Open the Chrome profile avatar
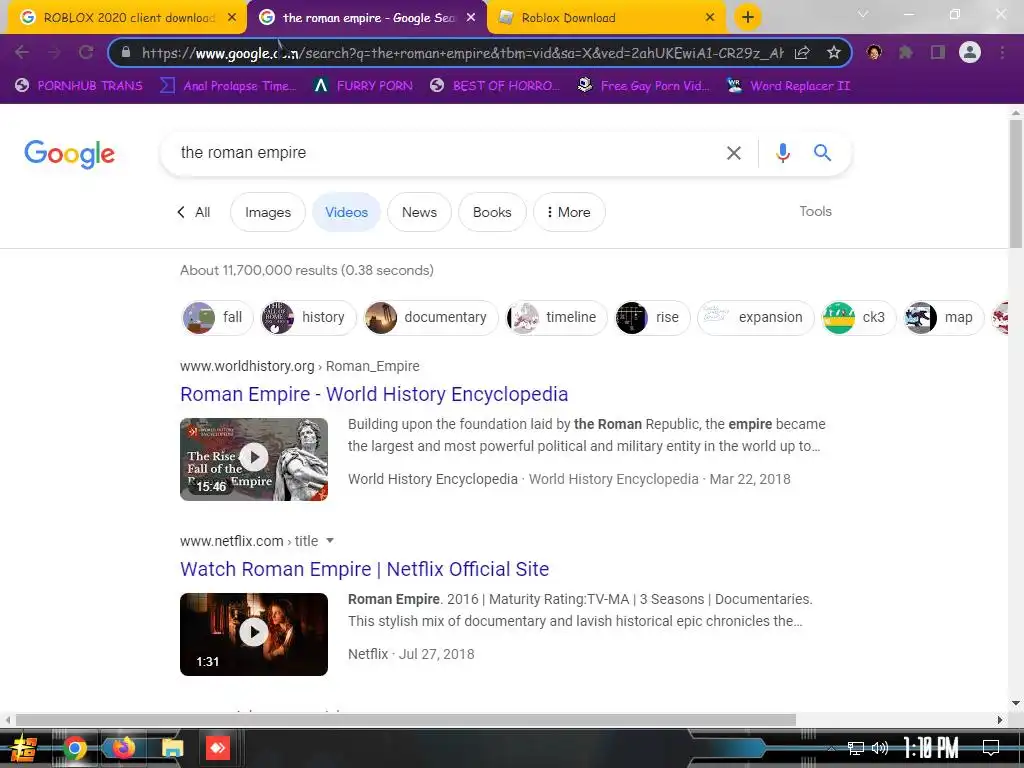1024x768 pixels. coord(970,52)
